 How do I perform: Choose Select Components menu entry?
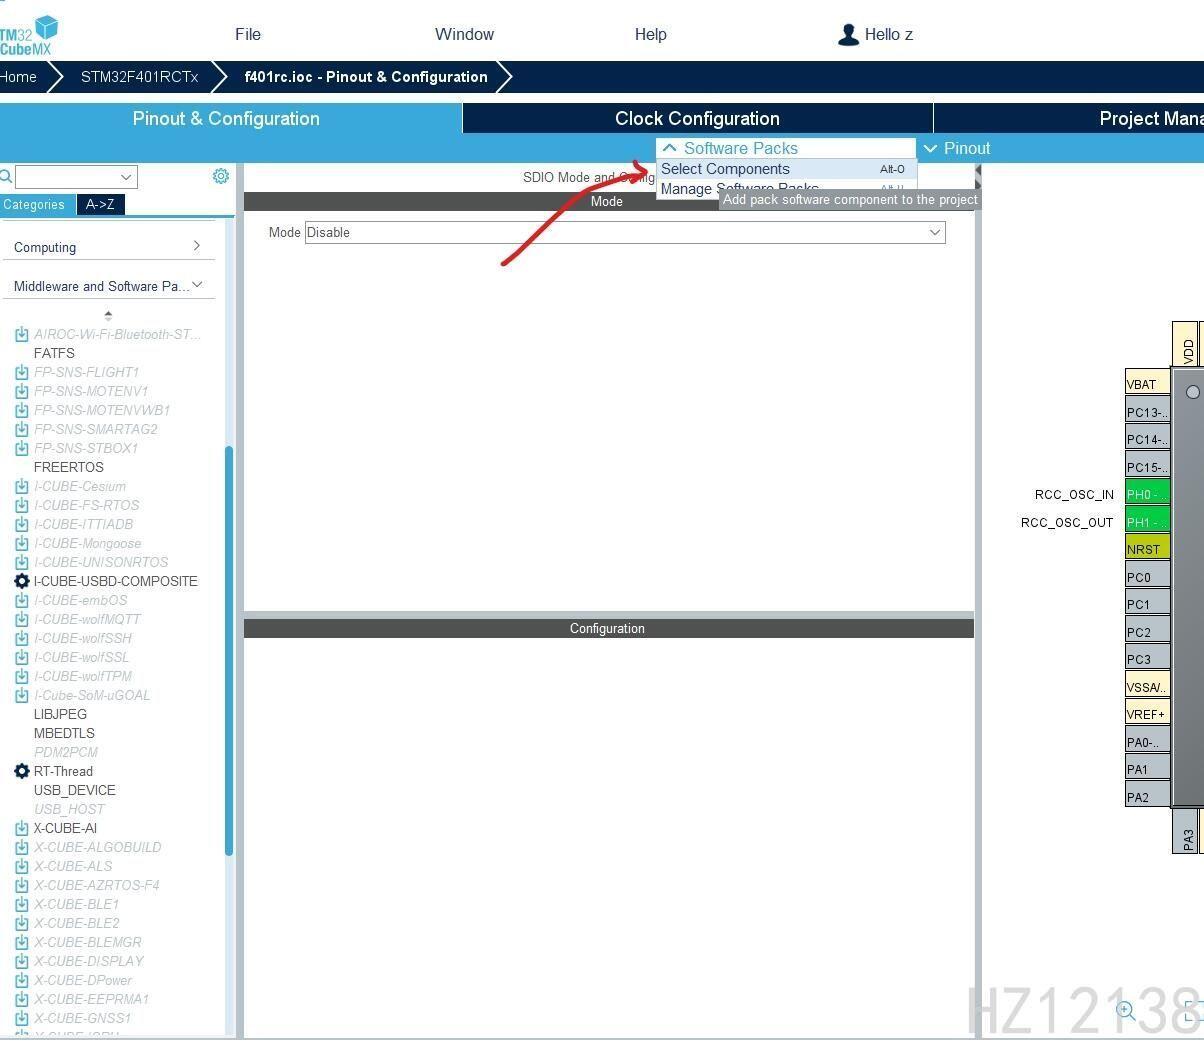pos(786,169)
